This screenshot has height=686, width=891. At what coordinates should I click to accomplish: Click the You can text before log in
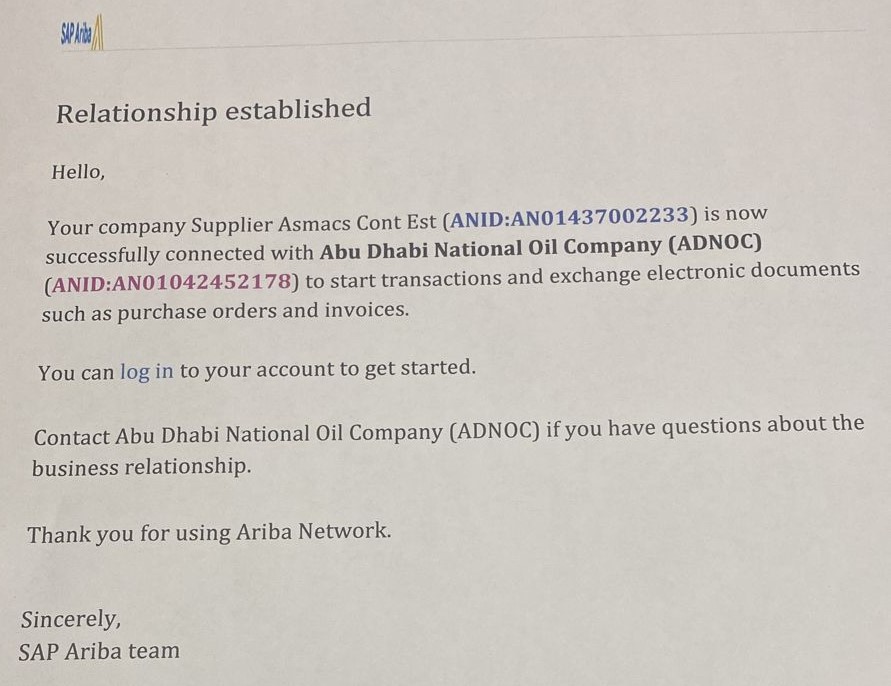[76, 373]
